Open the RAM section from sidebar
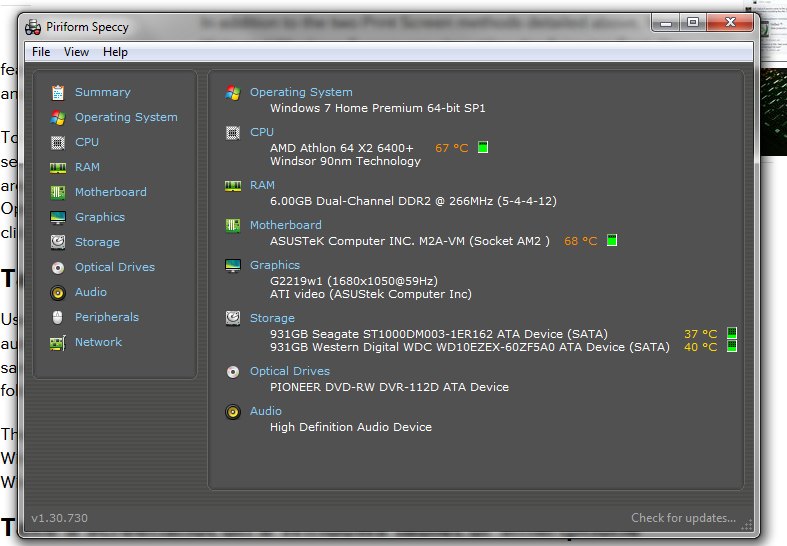Image resolution: width=787 pixels, height=546 pixels. (87, 167)
